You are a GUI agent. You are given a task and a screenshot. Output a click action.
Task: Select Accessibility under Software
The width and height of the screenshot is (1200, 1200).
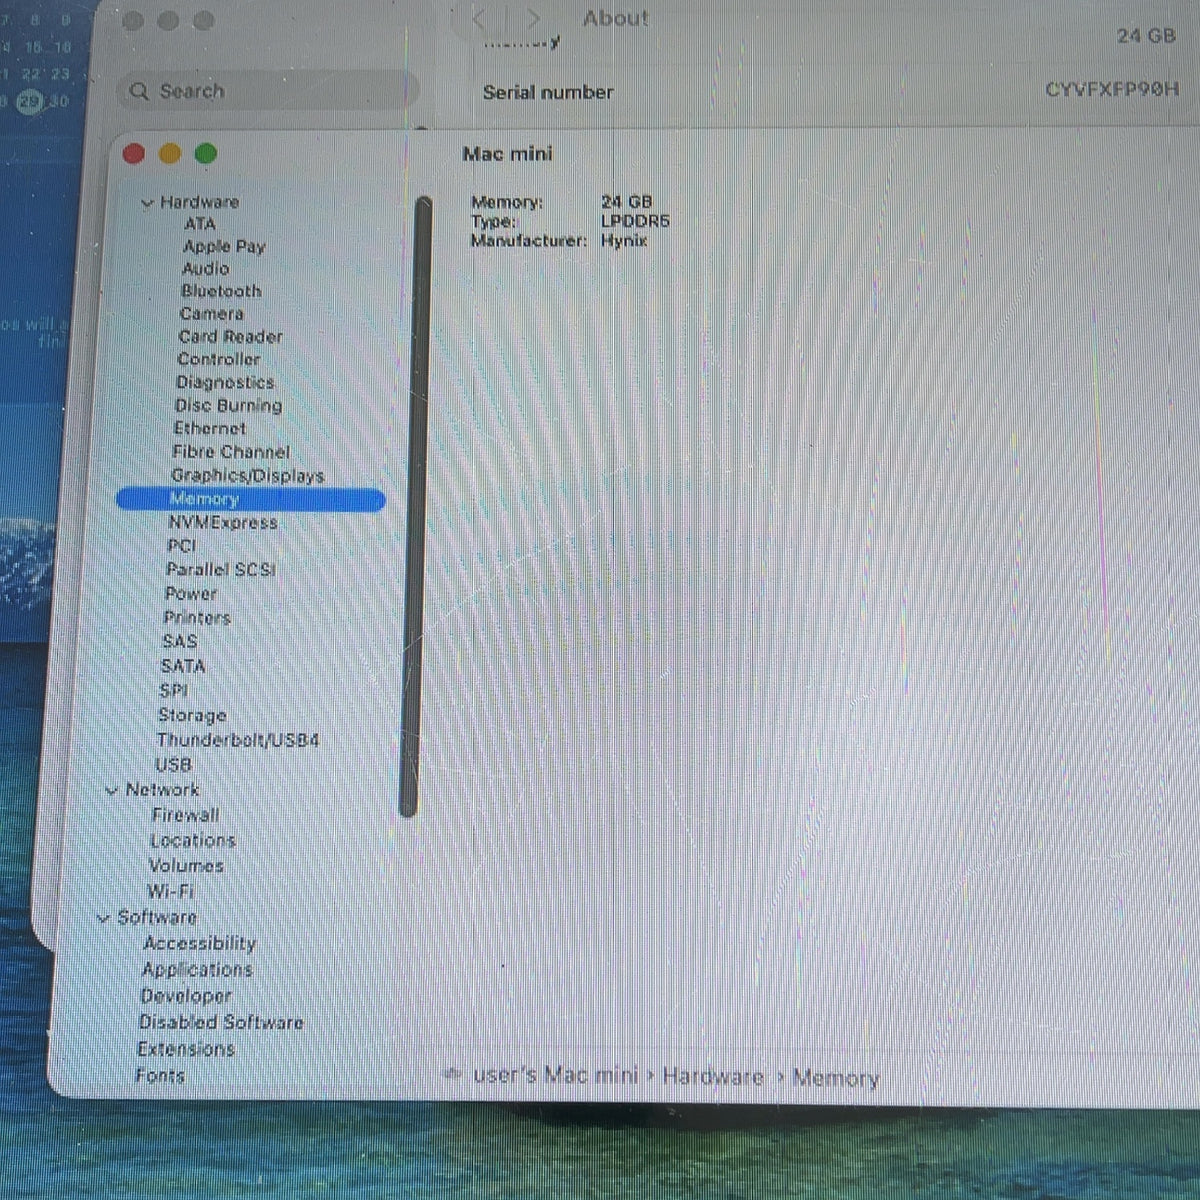(x=200, y=944)
